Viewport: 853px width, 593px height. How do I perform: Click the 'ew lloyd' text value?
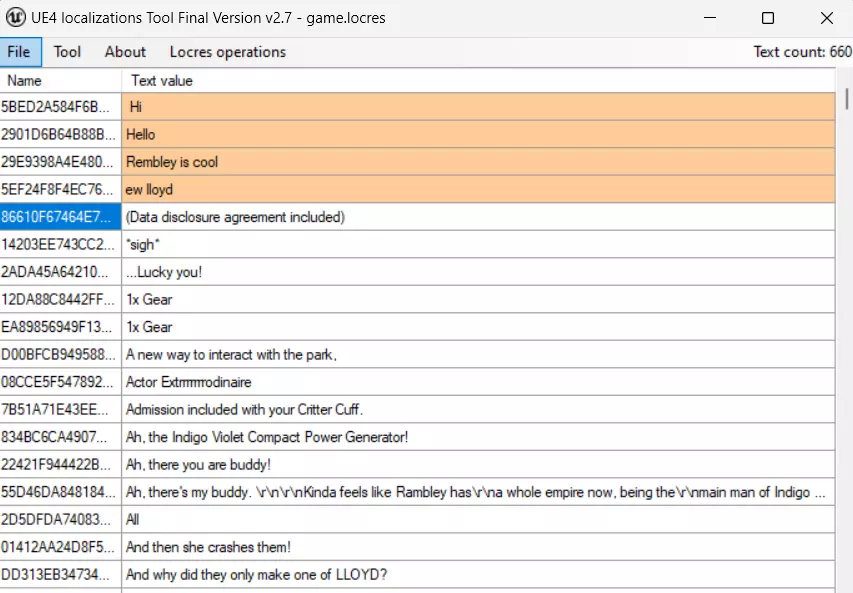[149, 189]
